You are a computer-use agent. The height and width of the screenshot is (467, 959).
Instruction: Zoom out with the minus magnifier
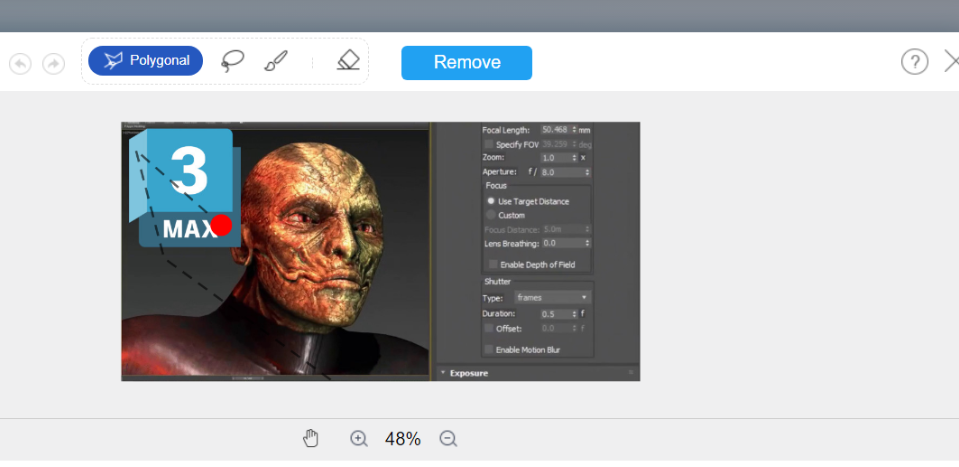coord(449,438)
